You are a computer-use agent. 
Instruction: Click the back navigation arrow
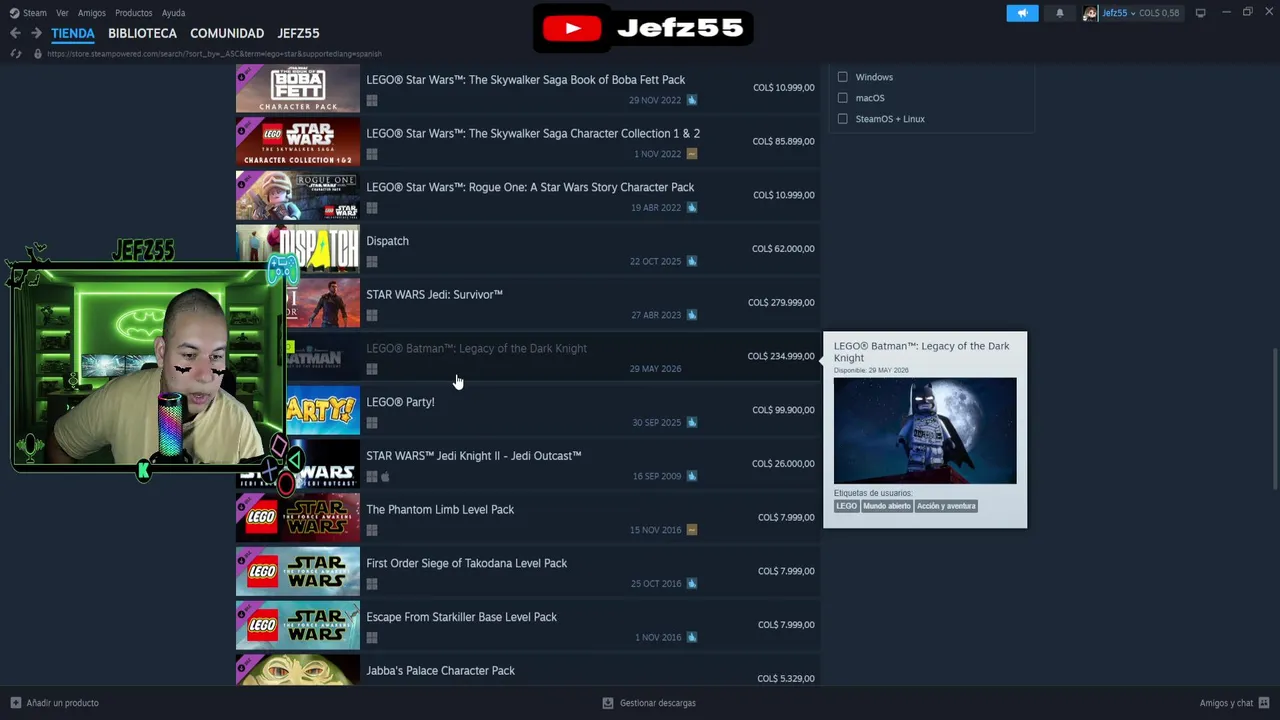coord(15,33)
